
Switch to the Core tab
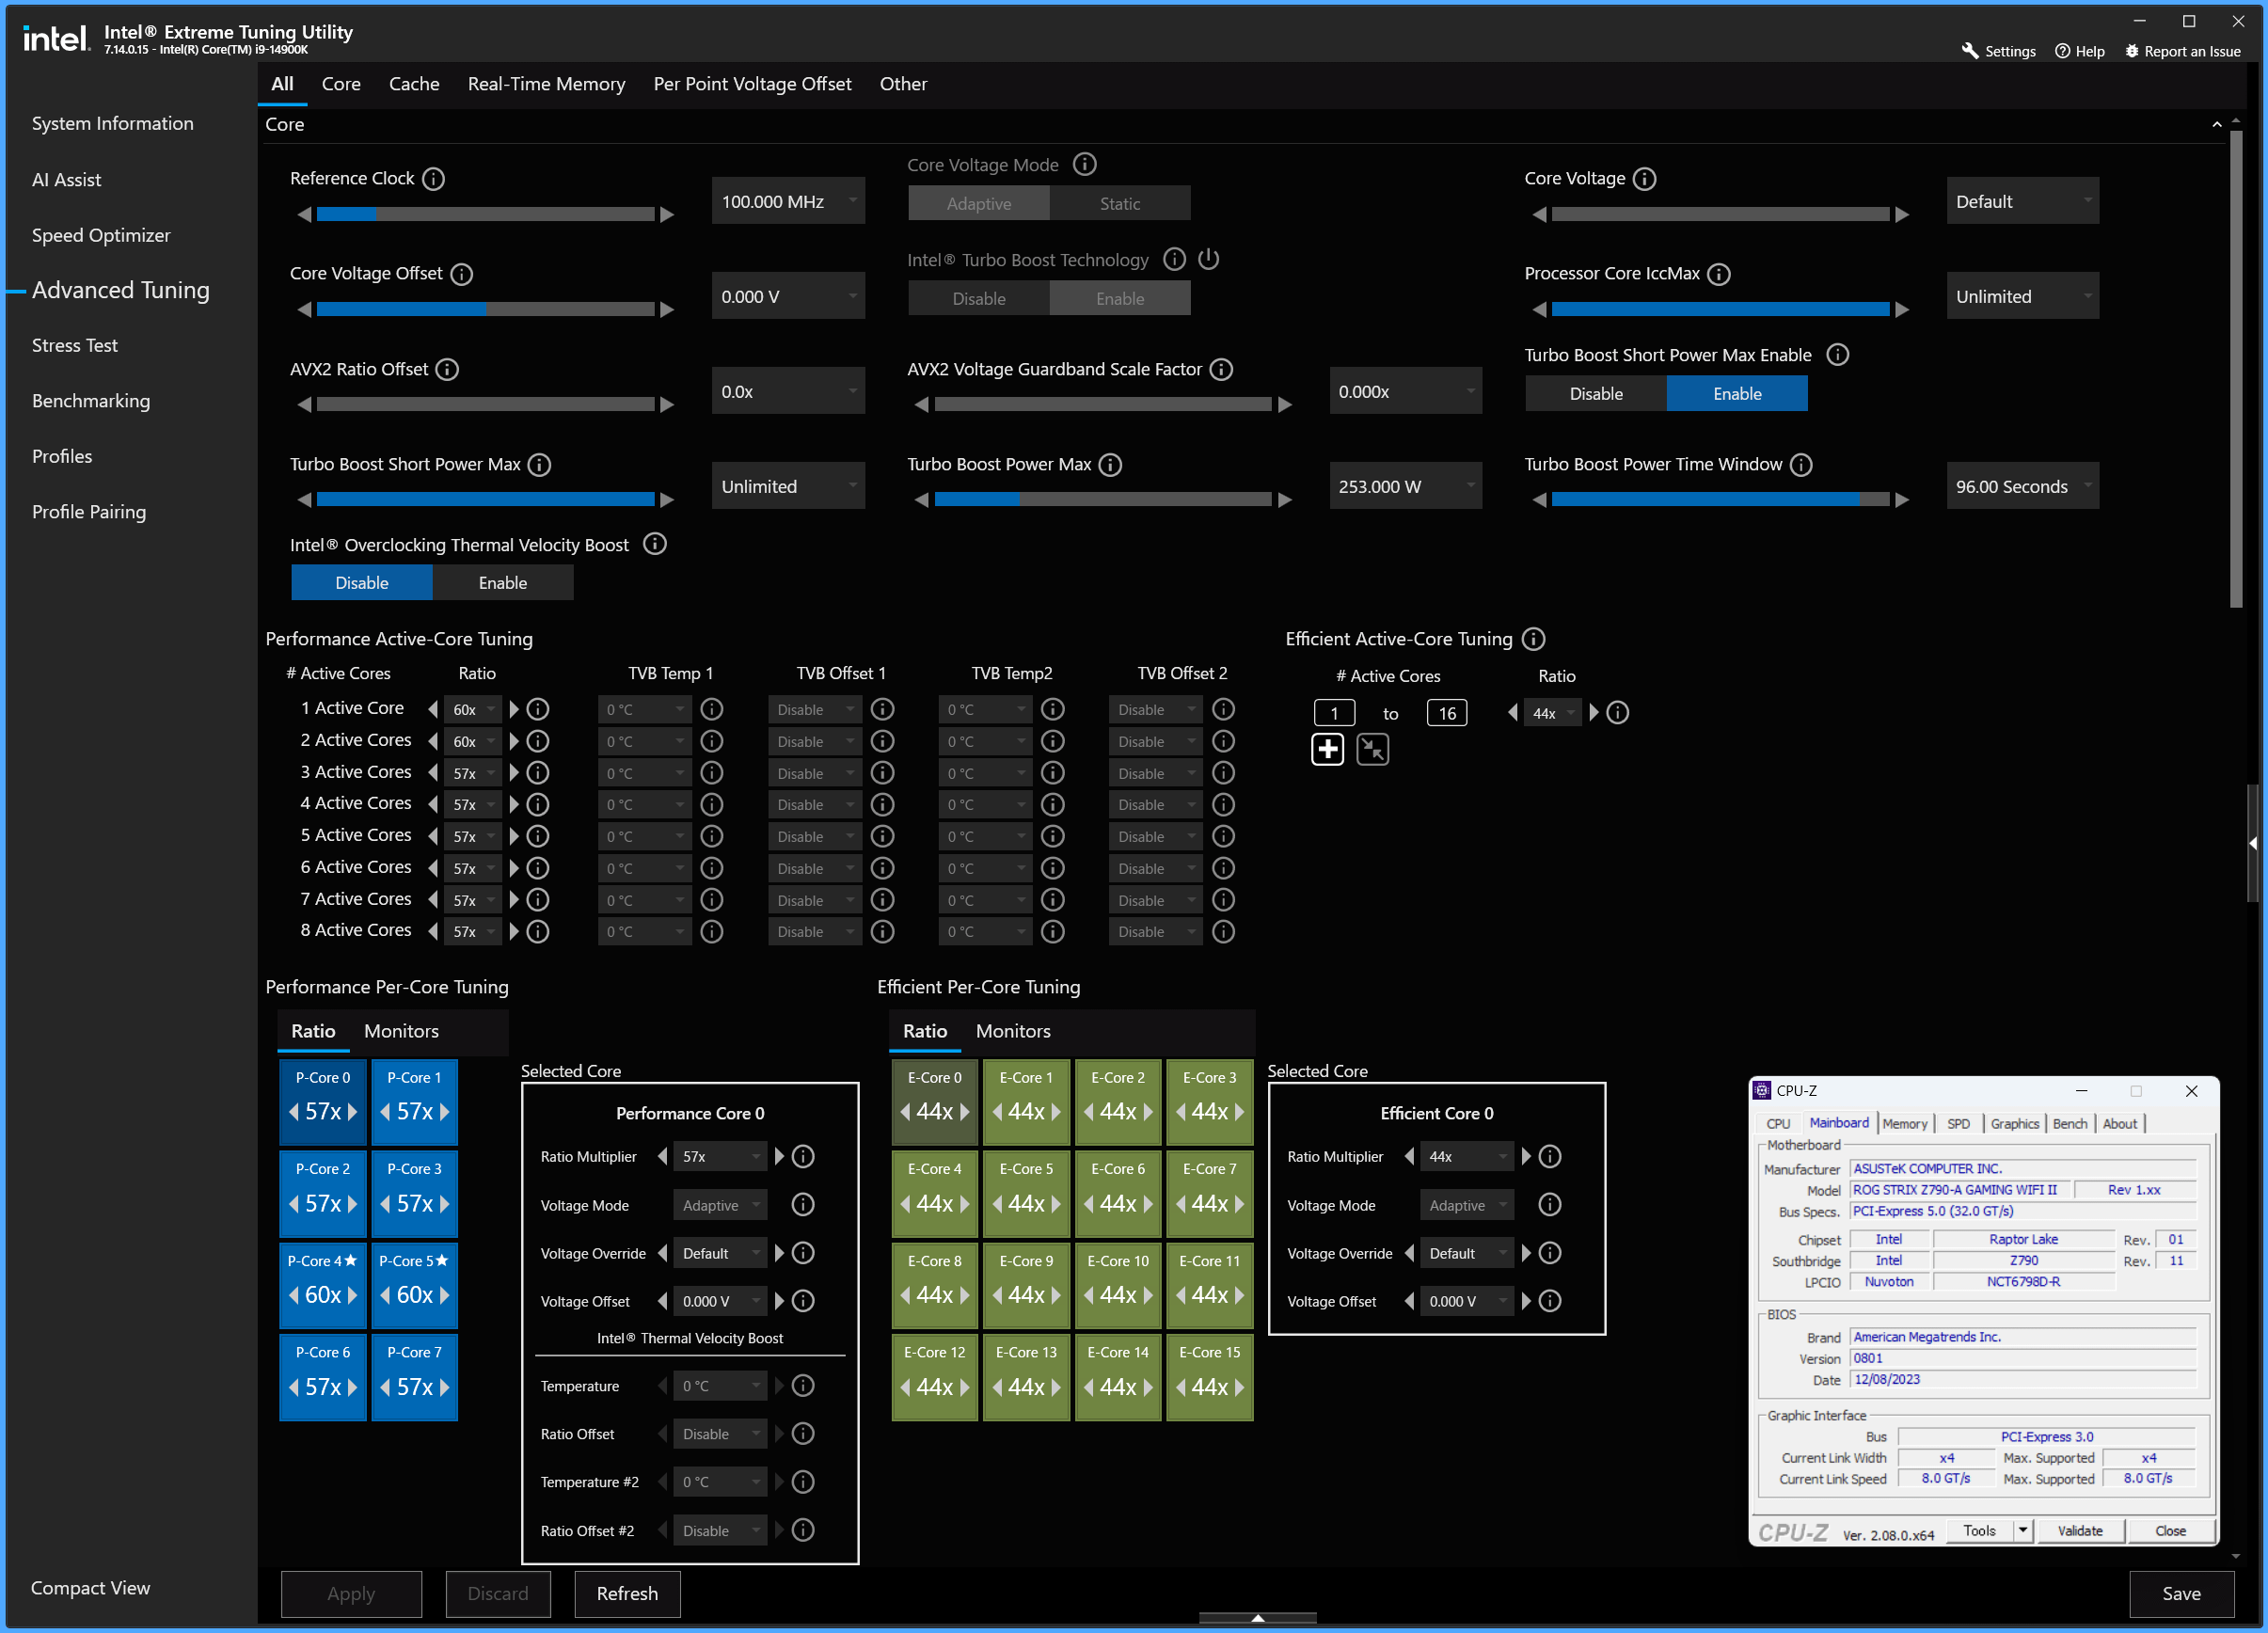[341, 84]
